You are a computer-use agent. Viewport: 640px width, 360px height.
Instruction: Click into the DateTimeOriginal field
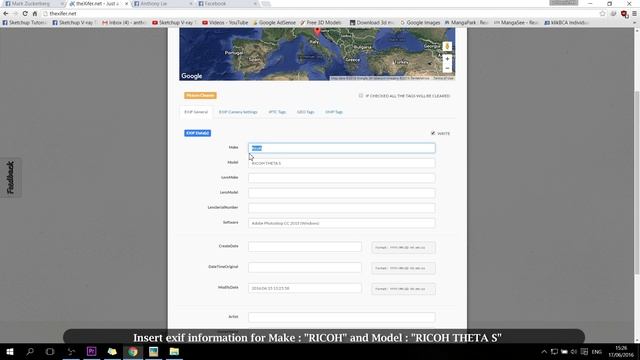click(305, 267)
